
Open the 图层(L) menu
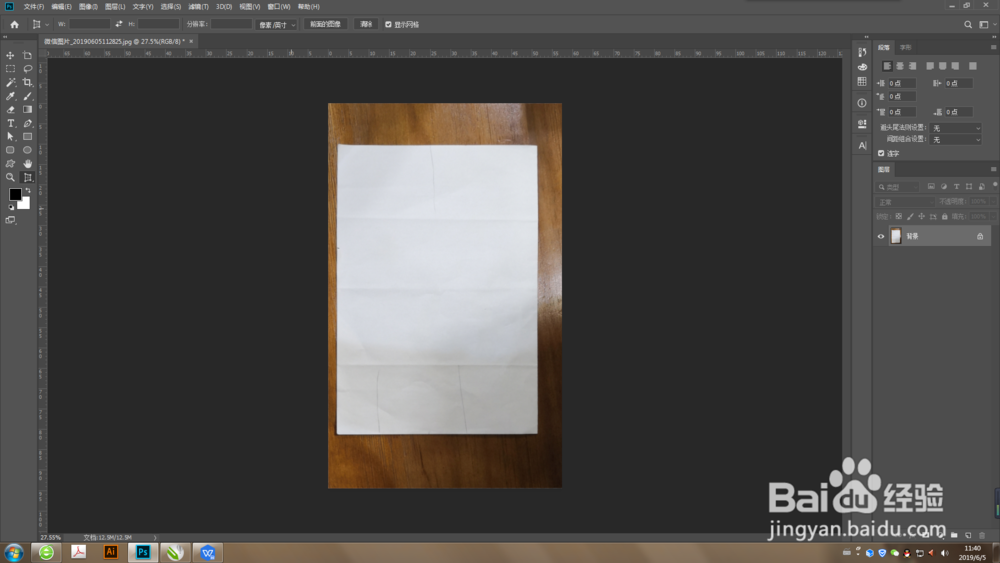pos(115,6)
